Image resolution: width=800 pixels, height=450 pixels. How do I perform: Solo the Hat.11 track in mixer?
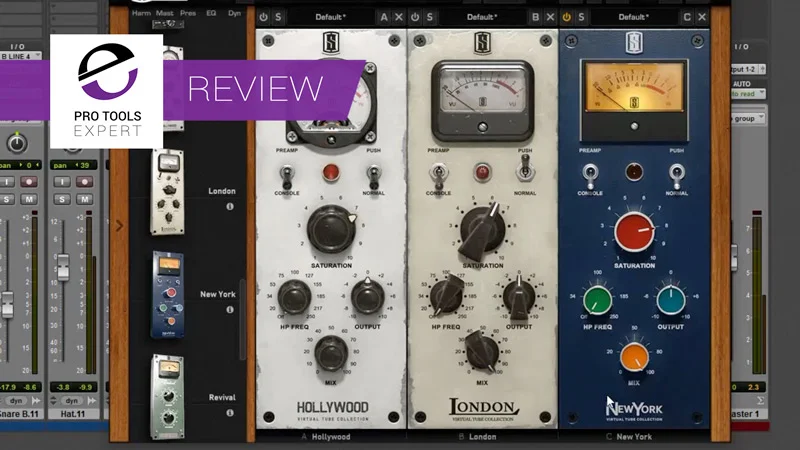pyautogui.click(x=62, y=199)
